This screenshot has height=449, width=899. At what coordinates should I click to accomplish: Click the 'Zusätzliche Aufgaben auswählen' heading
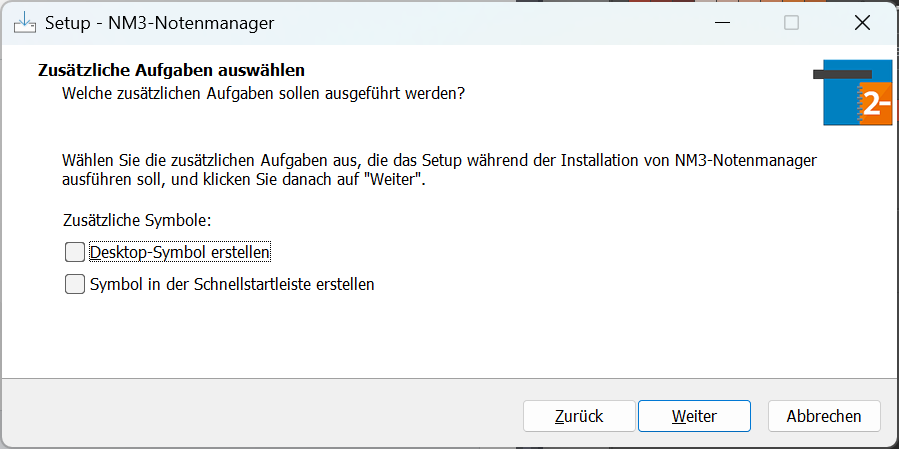click(x=171, y=71)
